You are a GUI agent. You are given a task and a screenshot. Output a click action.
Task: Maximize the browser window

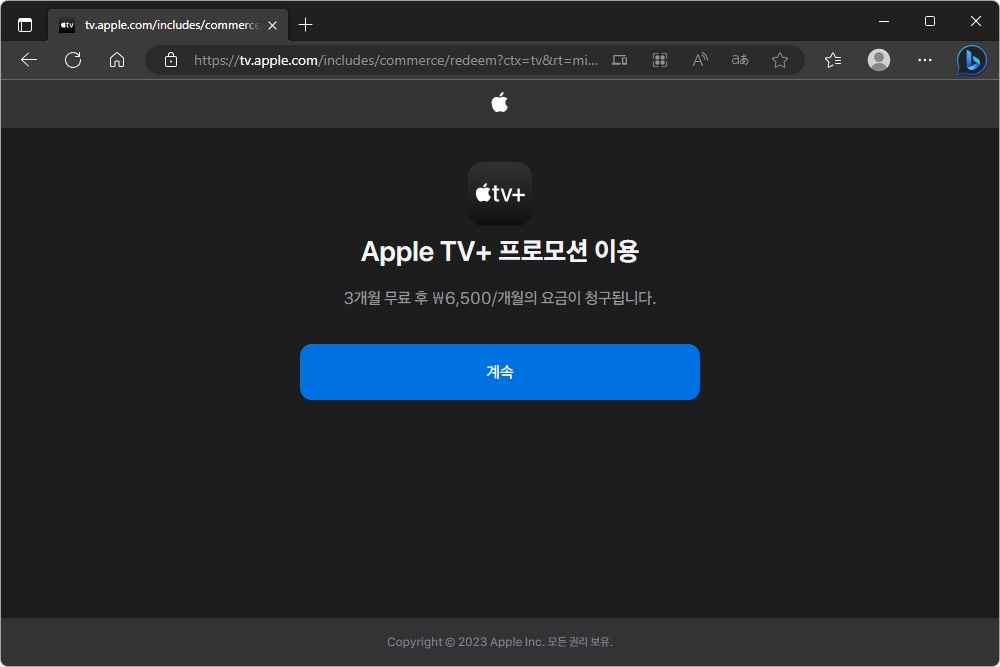(929, 21)
